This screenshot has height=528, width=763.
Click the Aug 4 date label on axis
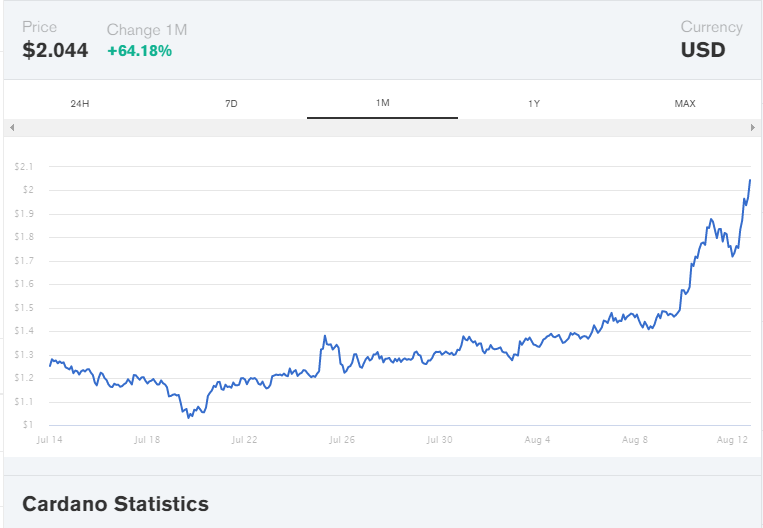click(x=538, y=439)
